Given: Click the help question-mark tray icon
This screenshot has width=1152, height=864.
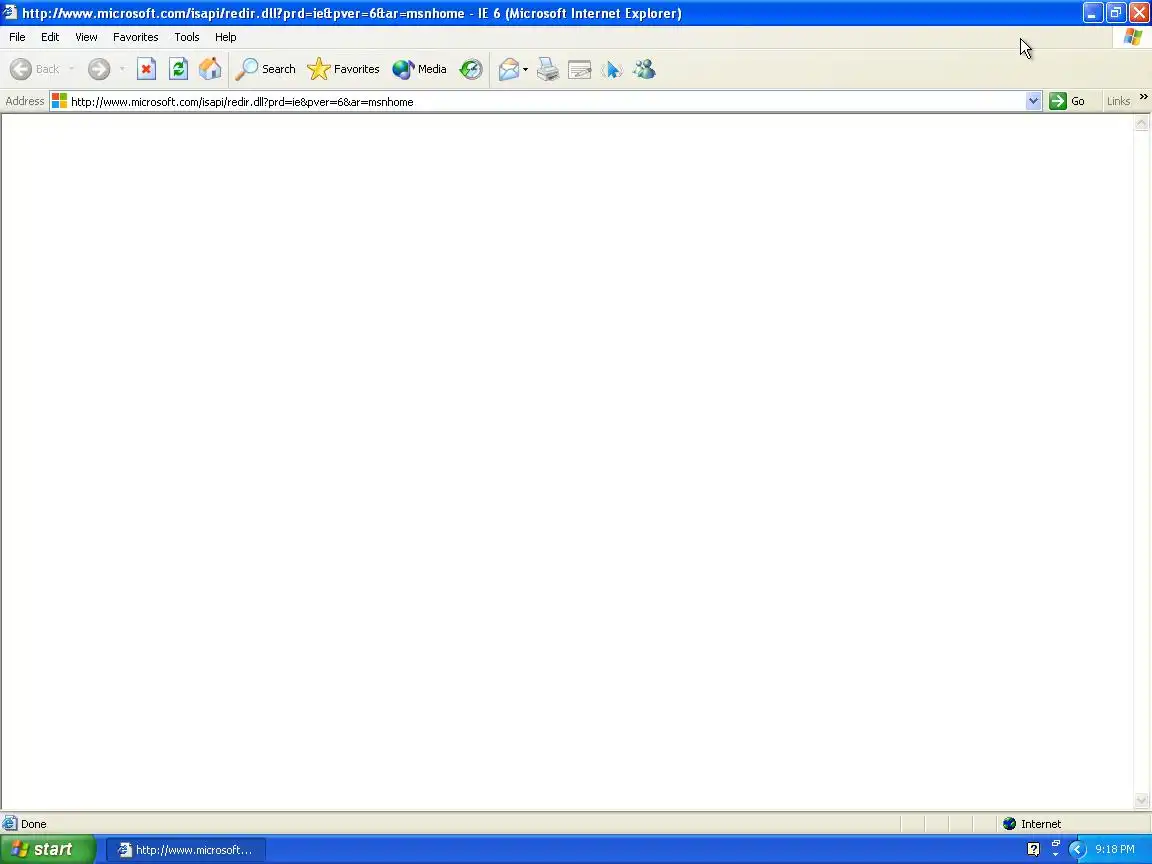Looking at the screenshot, I should [x=1033, y=850].
